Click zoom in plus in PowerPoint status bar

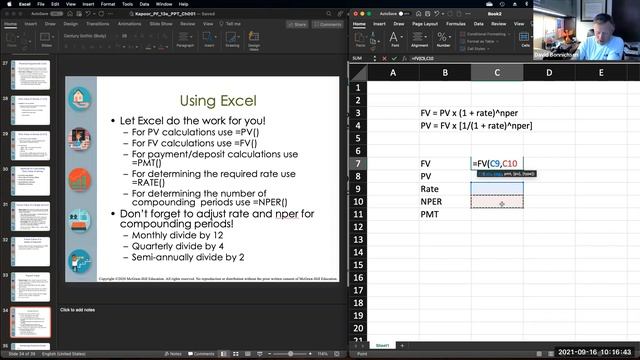(x=310, y=354)
